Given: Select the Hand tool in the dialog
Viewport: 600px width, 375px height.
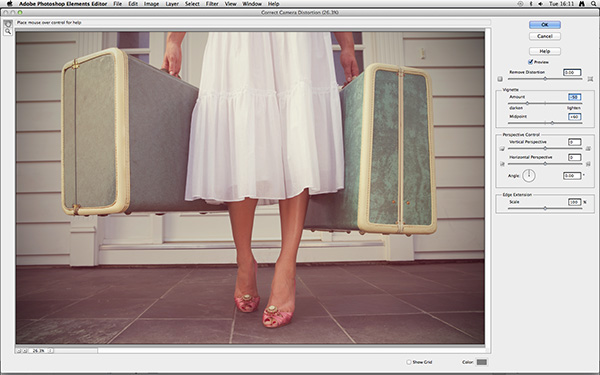Looking at the screenshot, I should [7, 24].
